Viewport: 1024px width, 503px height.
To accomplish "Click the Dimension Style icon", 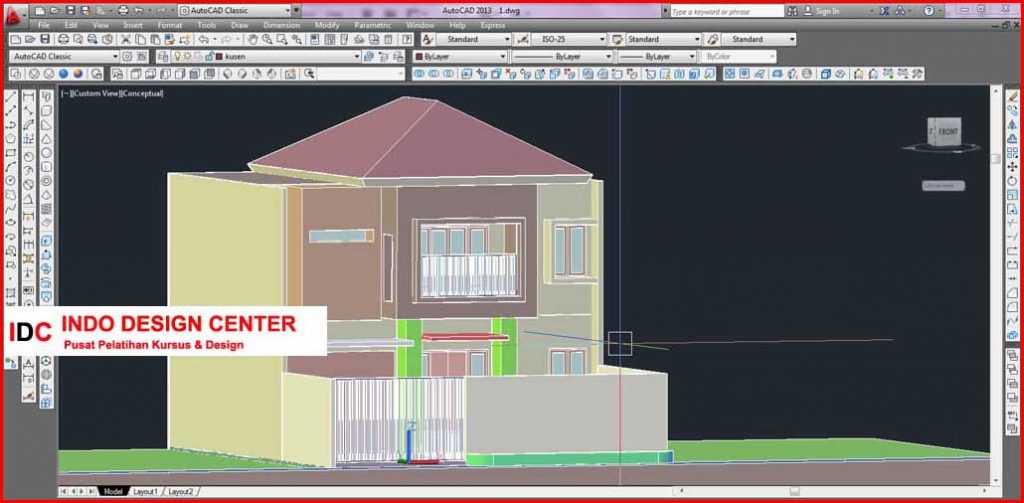I will click(x=523, y=39).
